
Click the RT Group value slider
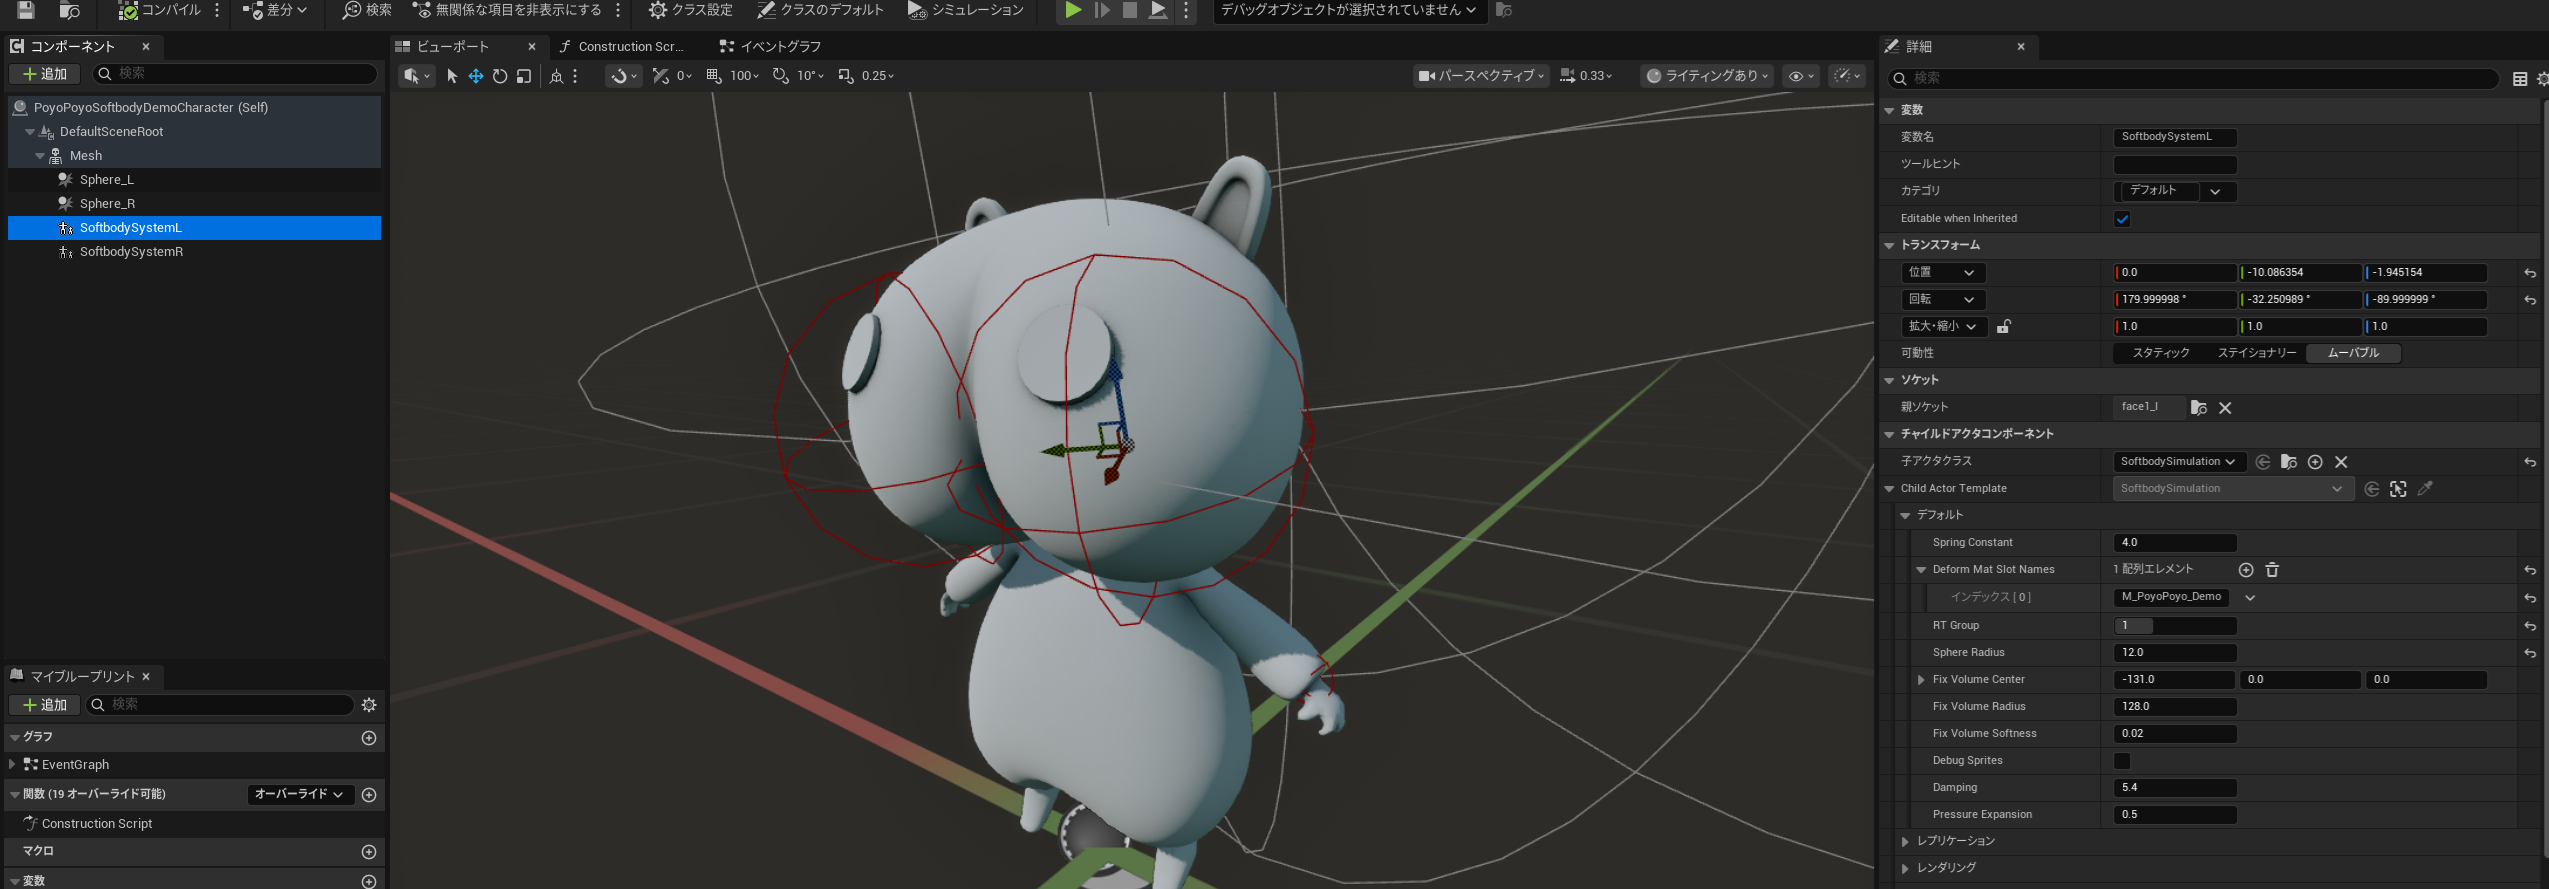2175,626
